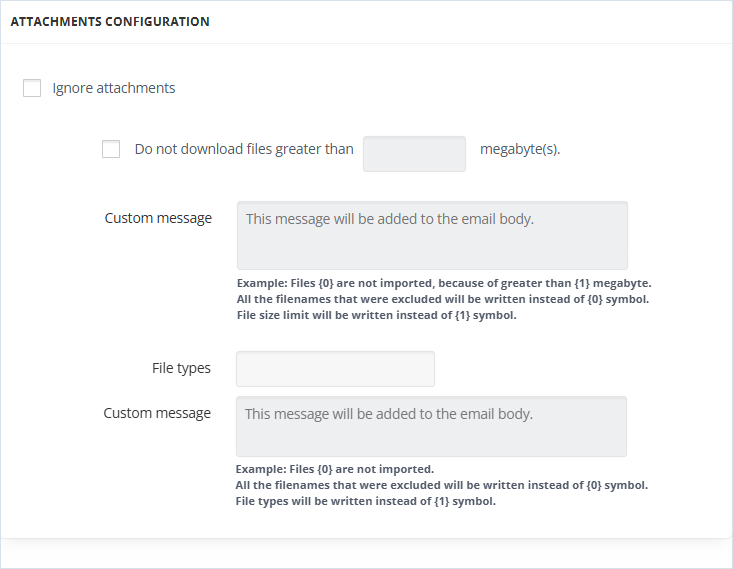Click the filenames hint under the file types message
This screenshot has height=569, width=733.
tap(442, 485)
